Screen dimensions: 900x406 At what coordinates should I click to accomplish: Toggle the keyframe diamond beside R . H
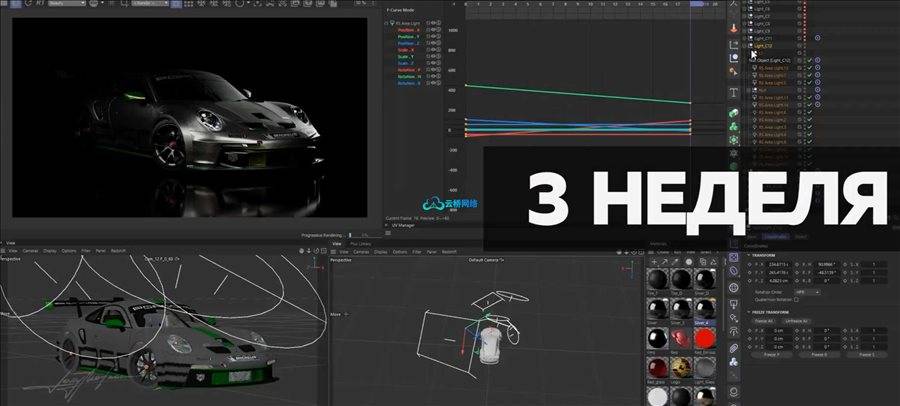point(797,264)
